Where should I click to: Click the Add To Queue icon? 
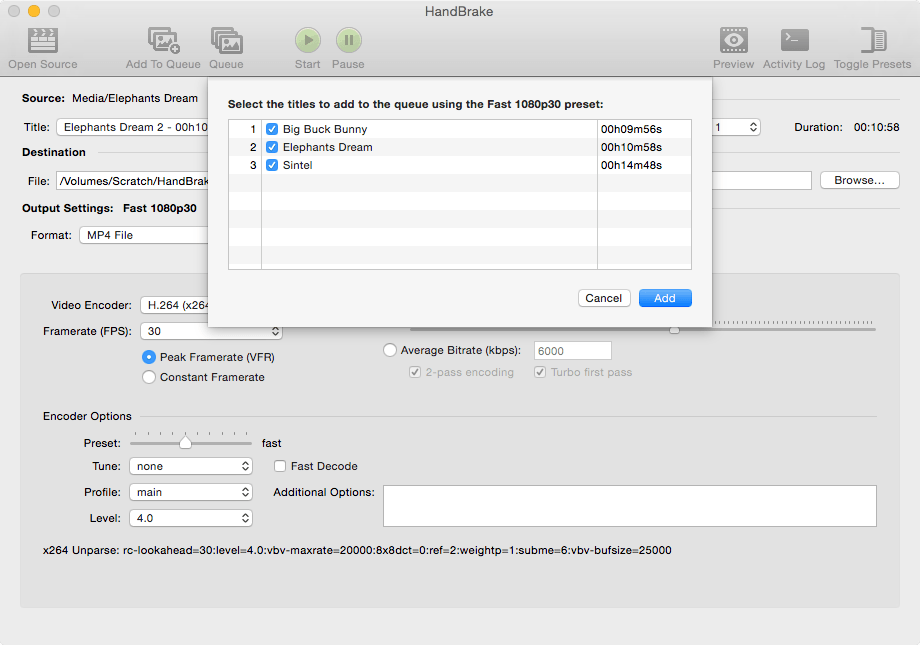click(x=163, y=40)
